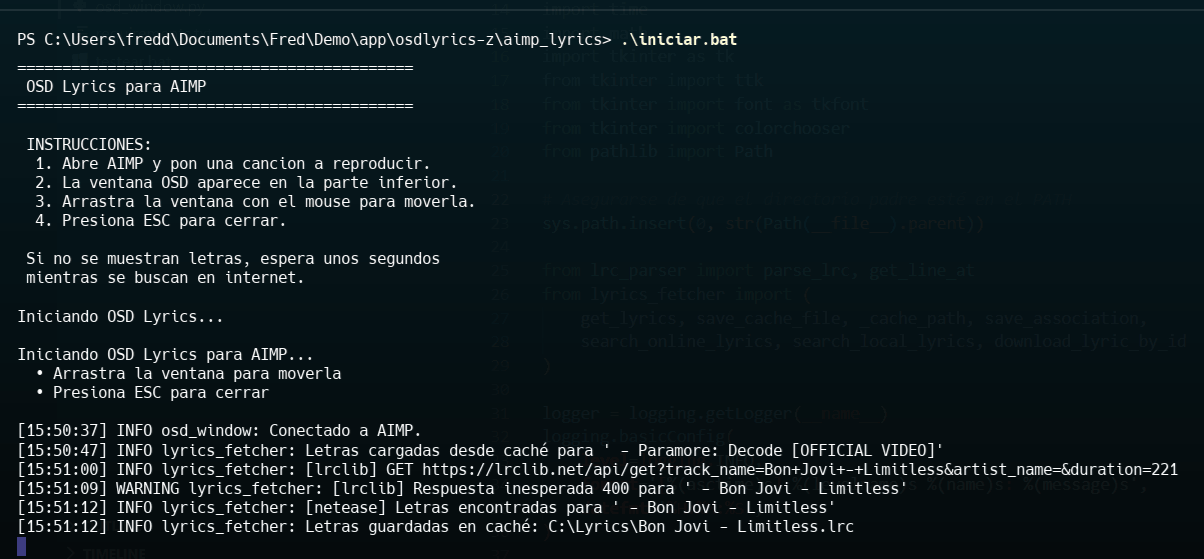1204x559 pixels.
Task: Click the "Arrastra la ventana para moverla" bullet
Action: 197,374
